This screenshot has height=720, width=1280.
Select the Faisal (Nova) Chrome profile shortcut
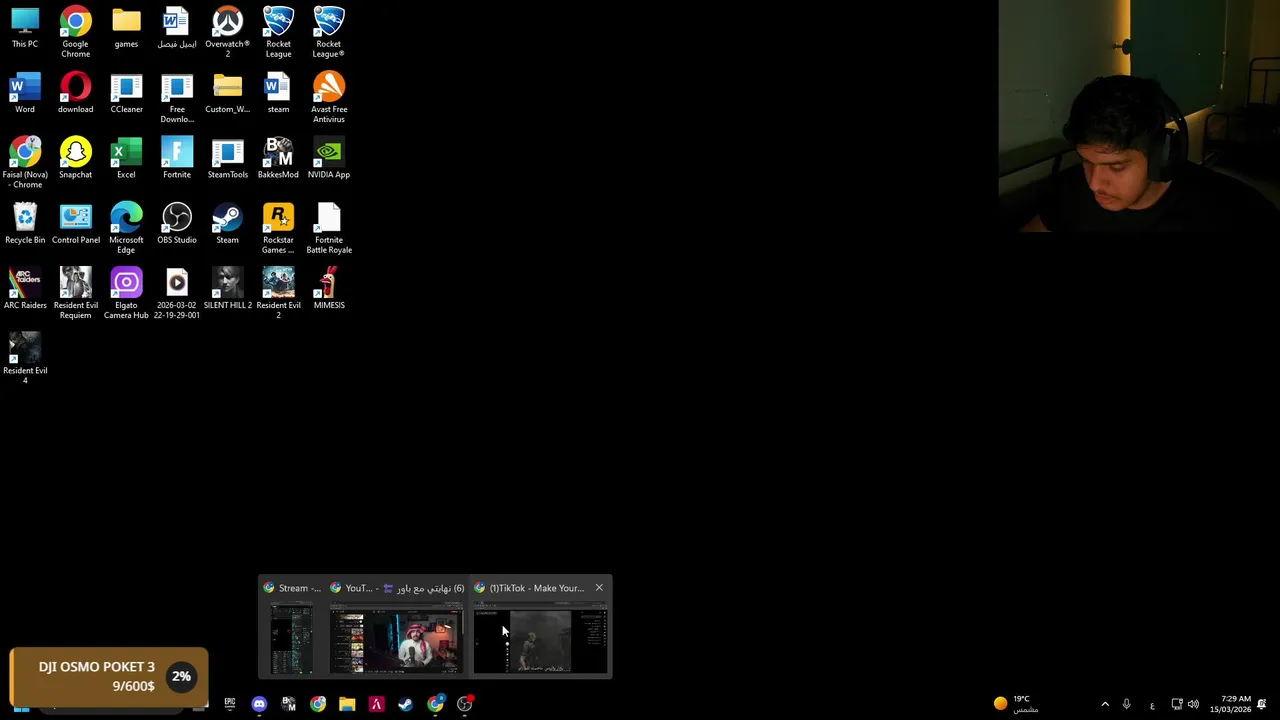(x=25, y=163)
